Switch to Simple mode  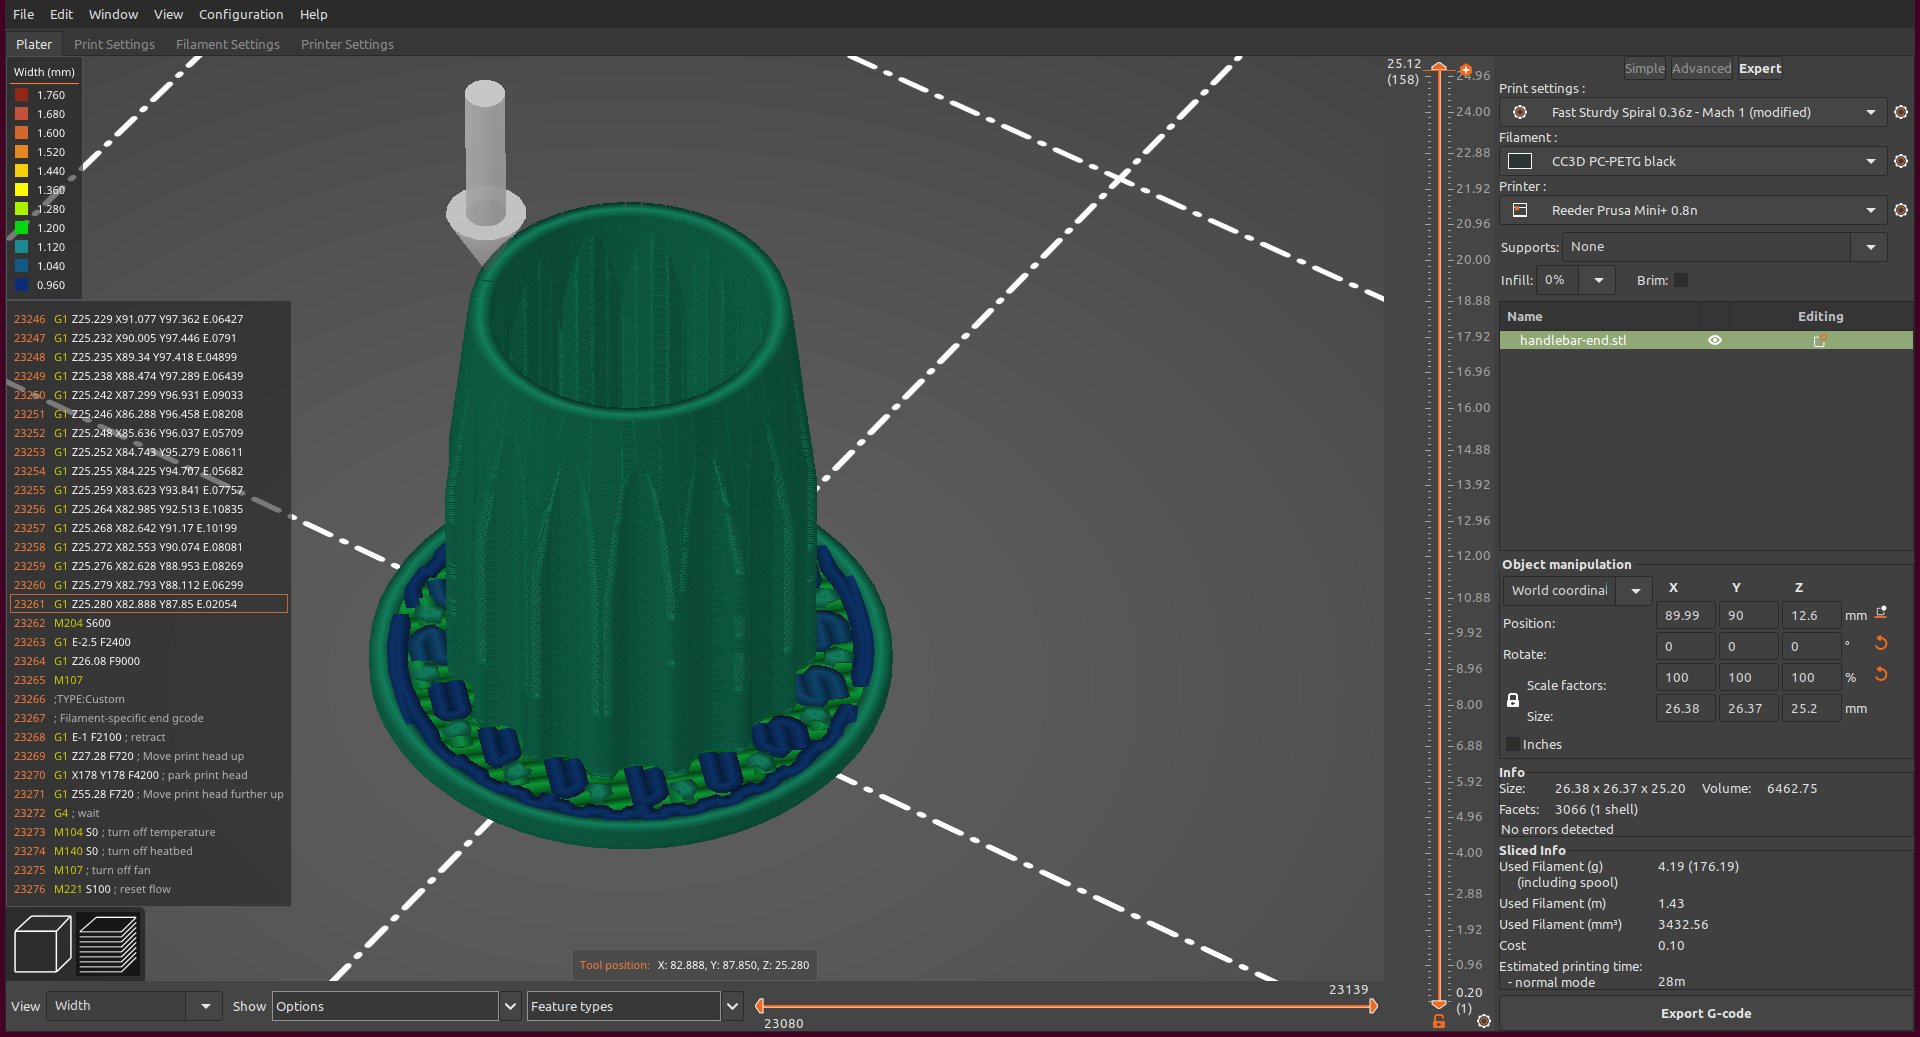coord(1644,68)
